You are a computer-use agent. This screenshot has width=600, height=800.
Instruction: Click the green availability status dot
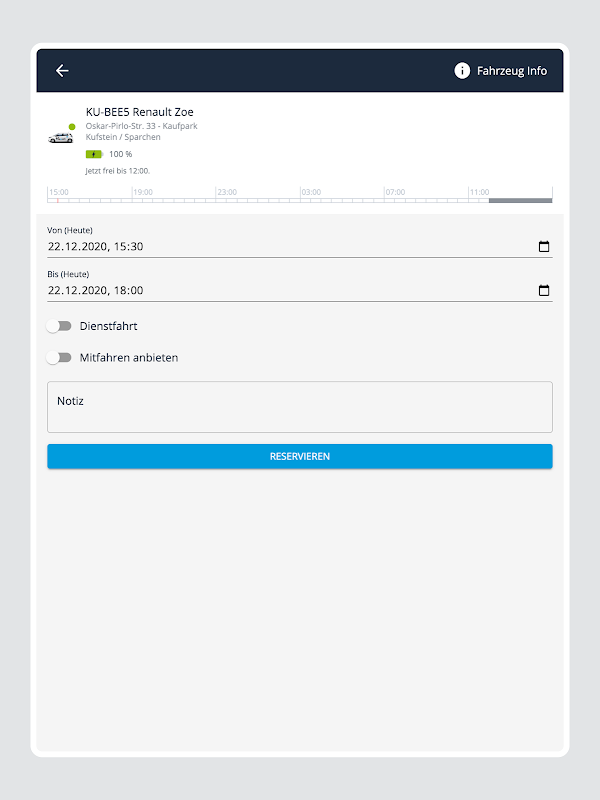click(x=72, y=127)
